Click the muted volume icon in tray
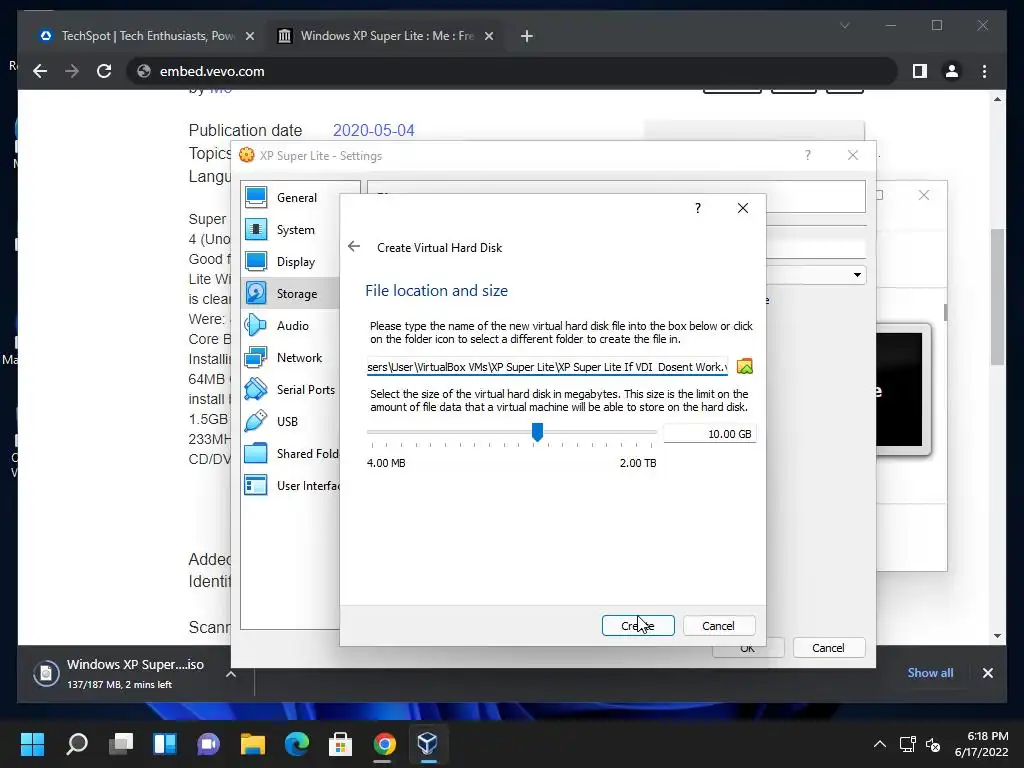Image resolution: width=1024 pixels, height=768 pixels. (x=933, y=744)
